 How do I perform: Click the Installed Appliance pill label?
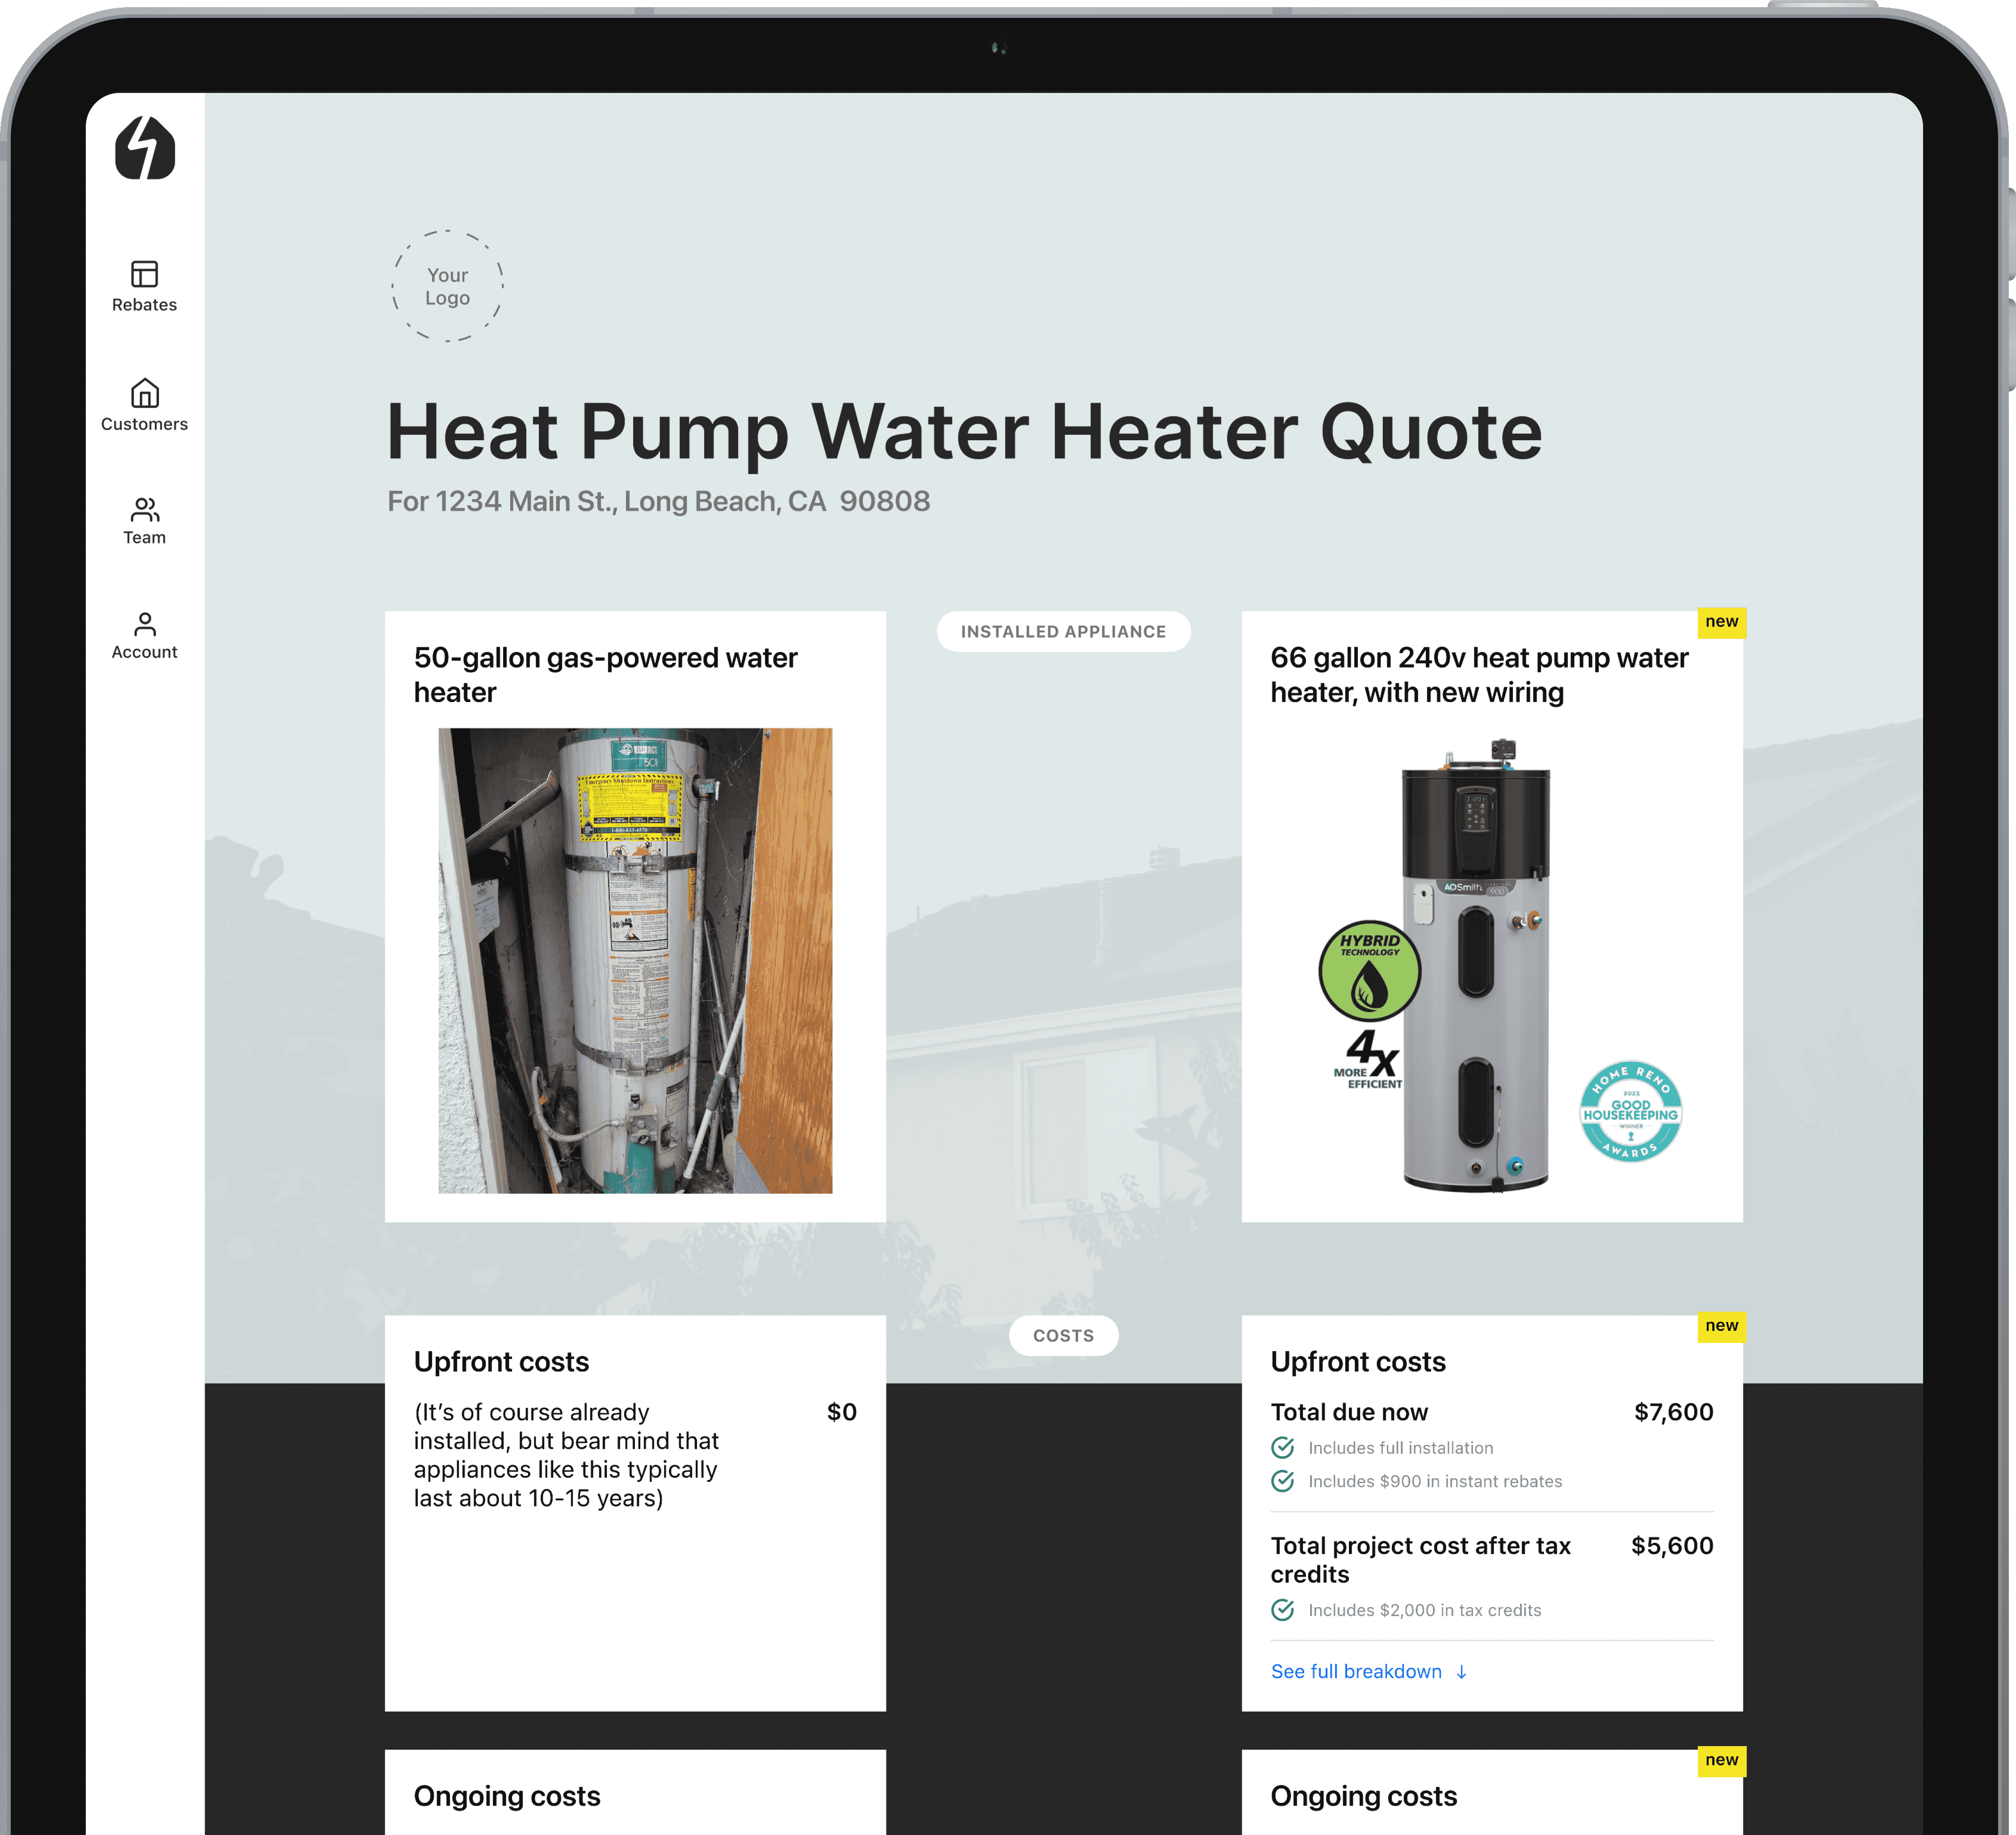(x=1063, y=632)
